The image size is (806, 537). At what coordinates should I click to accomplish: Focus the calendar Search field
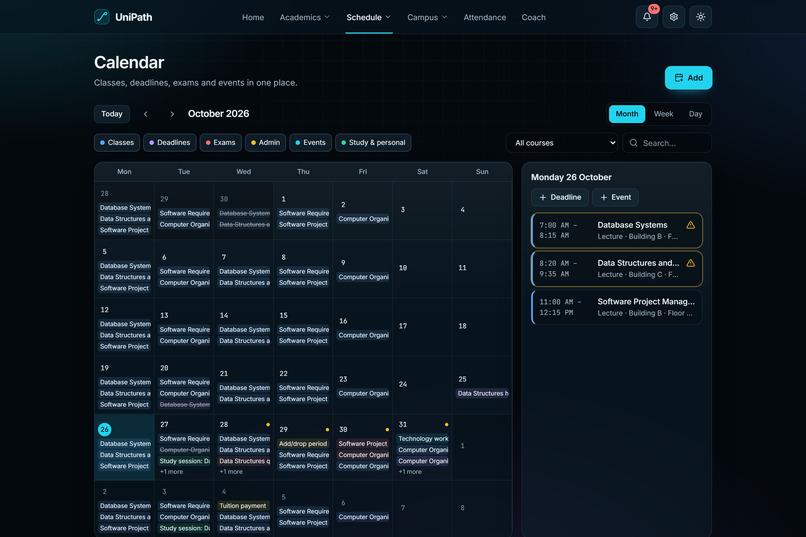pyautogui.click(x=667, y=143)
